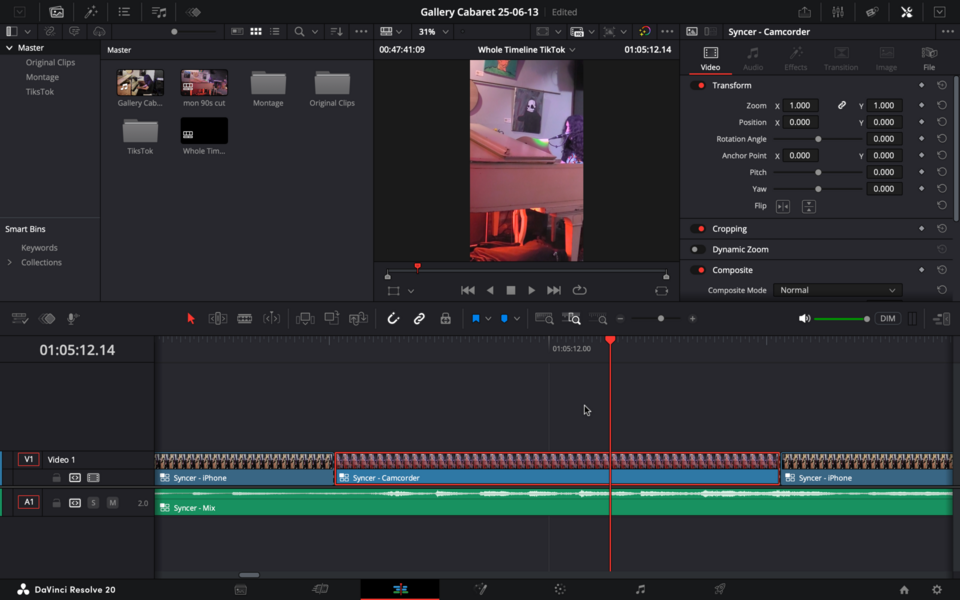Play forward in the viewer

tap(531, 290)
